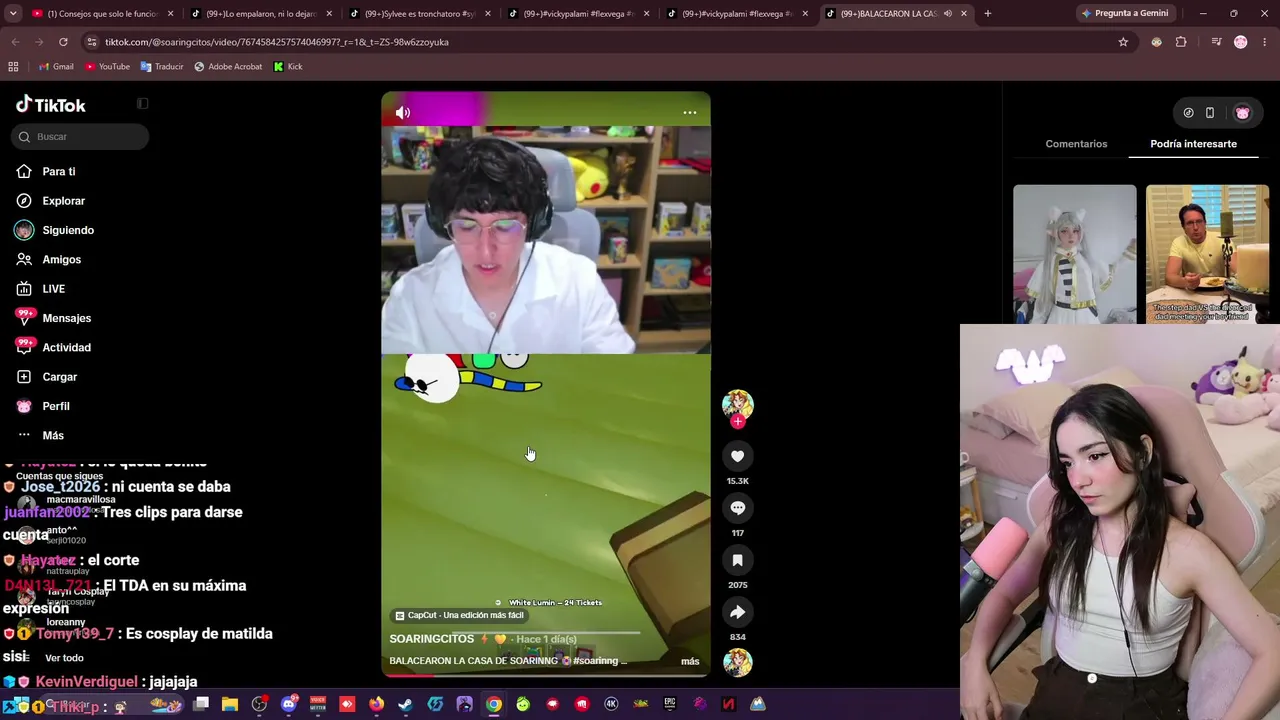The width and height of the screenshot is (1280, 720).
Task: Reload the page in Chrome
Action: click(x=63, y=42)
